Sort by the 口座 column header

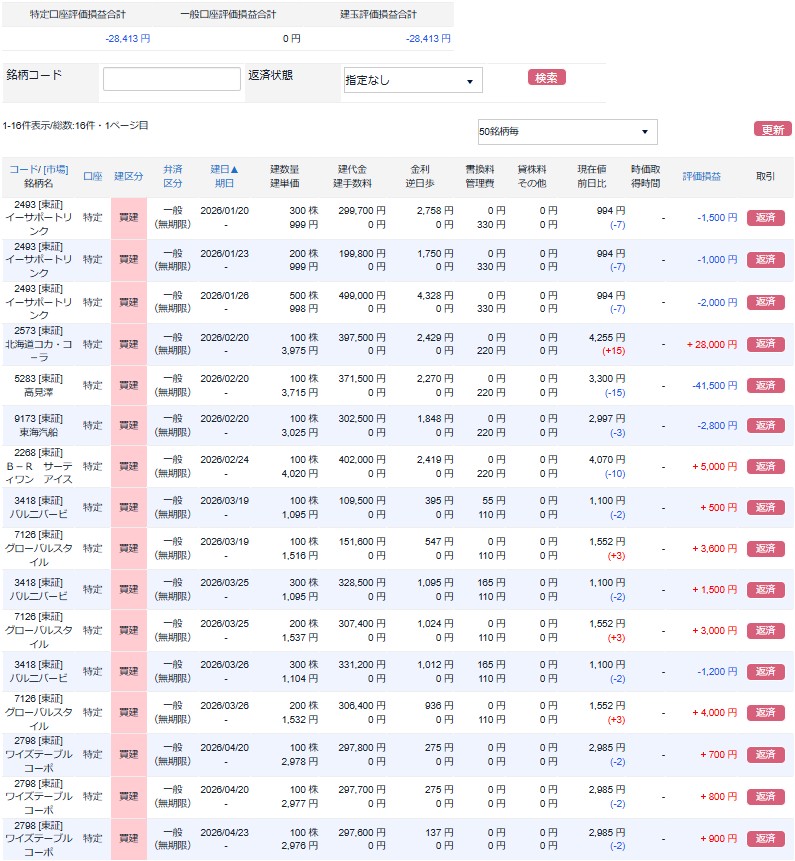(92, 176)
